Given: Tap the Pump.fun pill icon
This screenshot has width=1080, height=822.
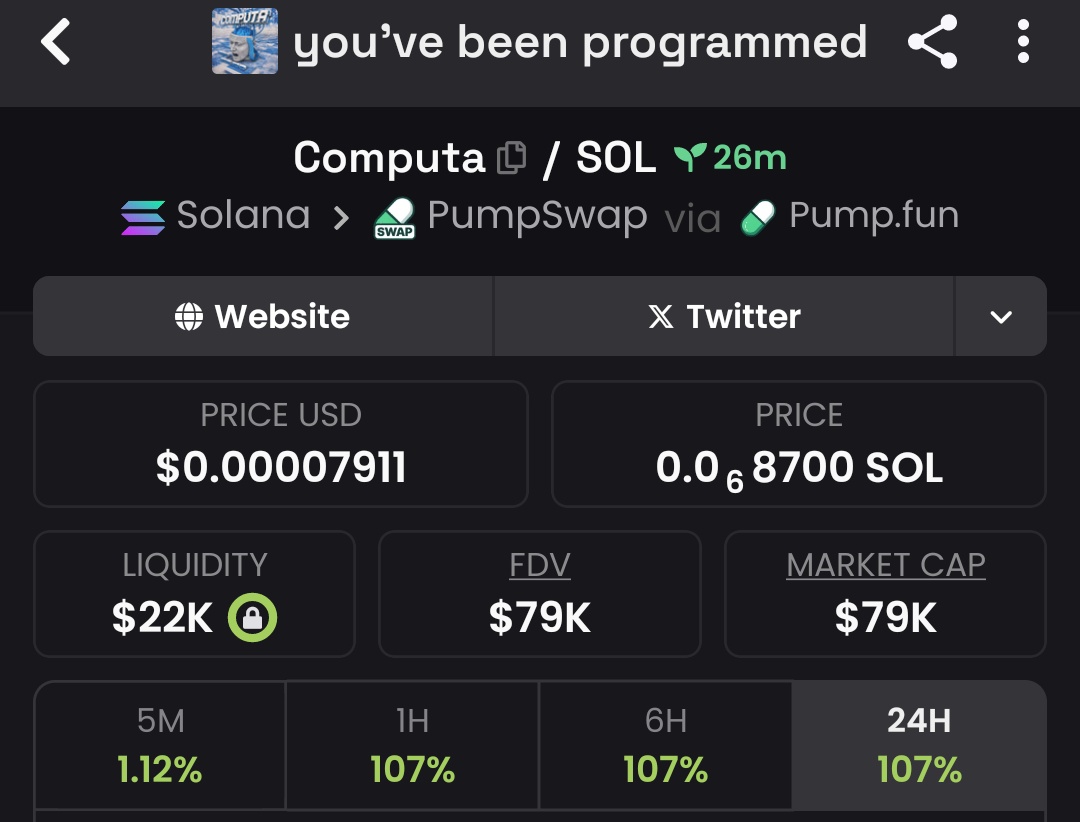Looking at the screenshot, I should 758,217.
